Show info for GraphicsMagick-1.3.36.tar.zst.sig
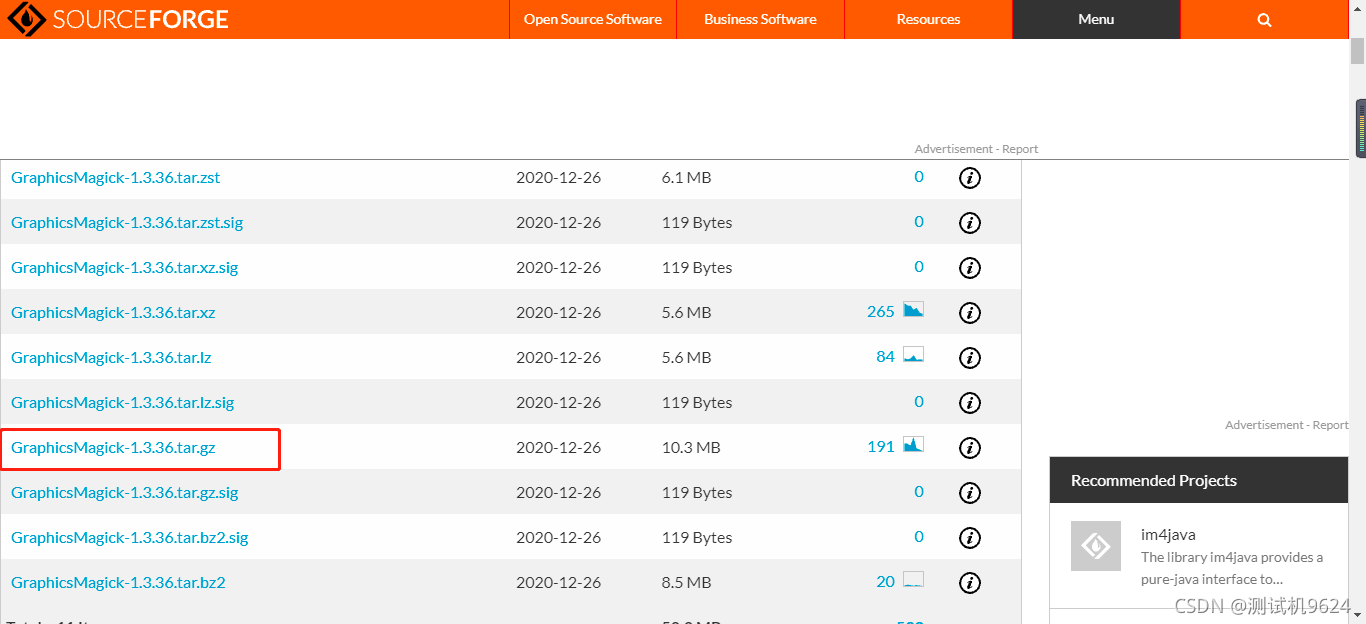The width and height of the screenshot is (1366, 624). click(x=970, y=223)
